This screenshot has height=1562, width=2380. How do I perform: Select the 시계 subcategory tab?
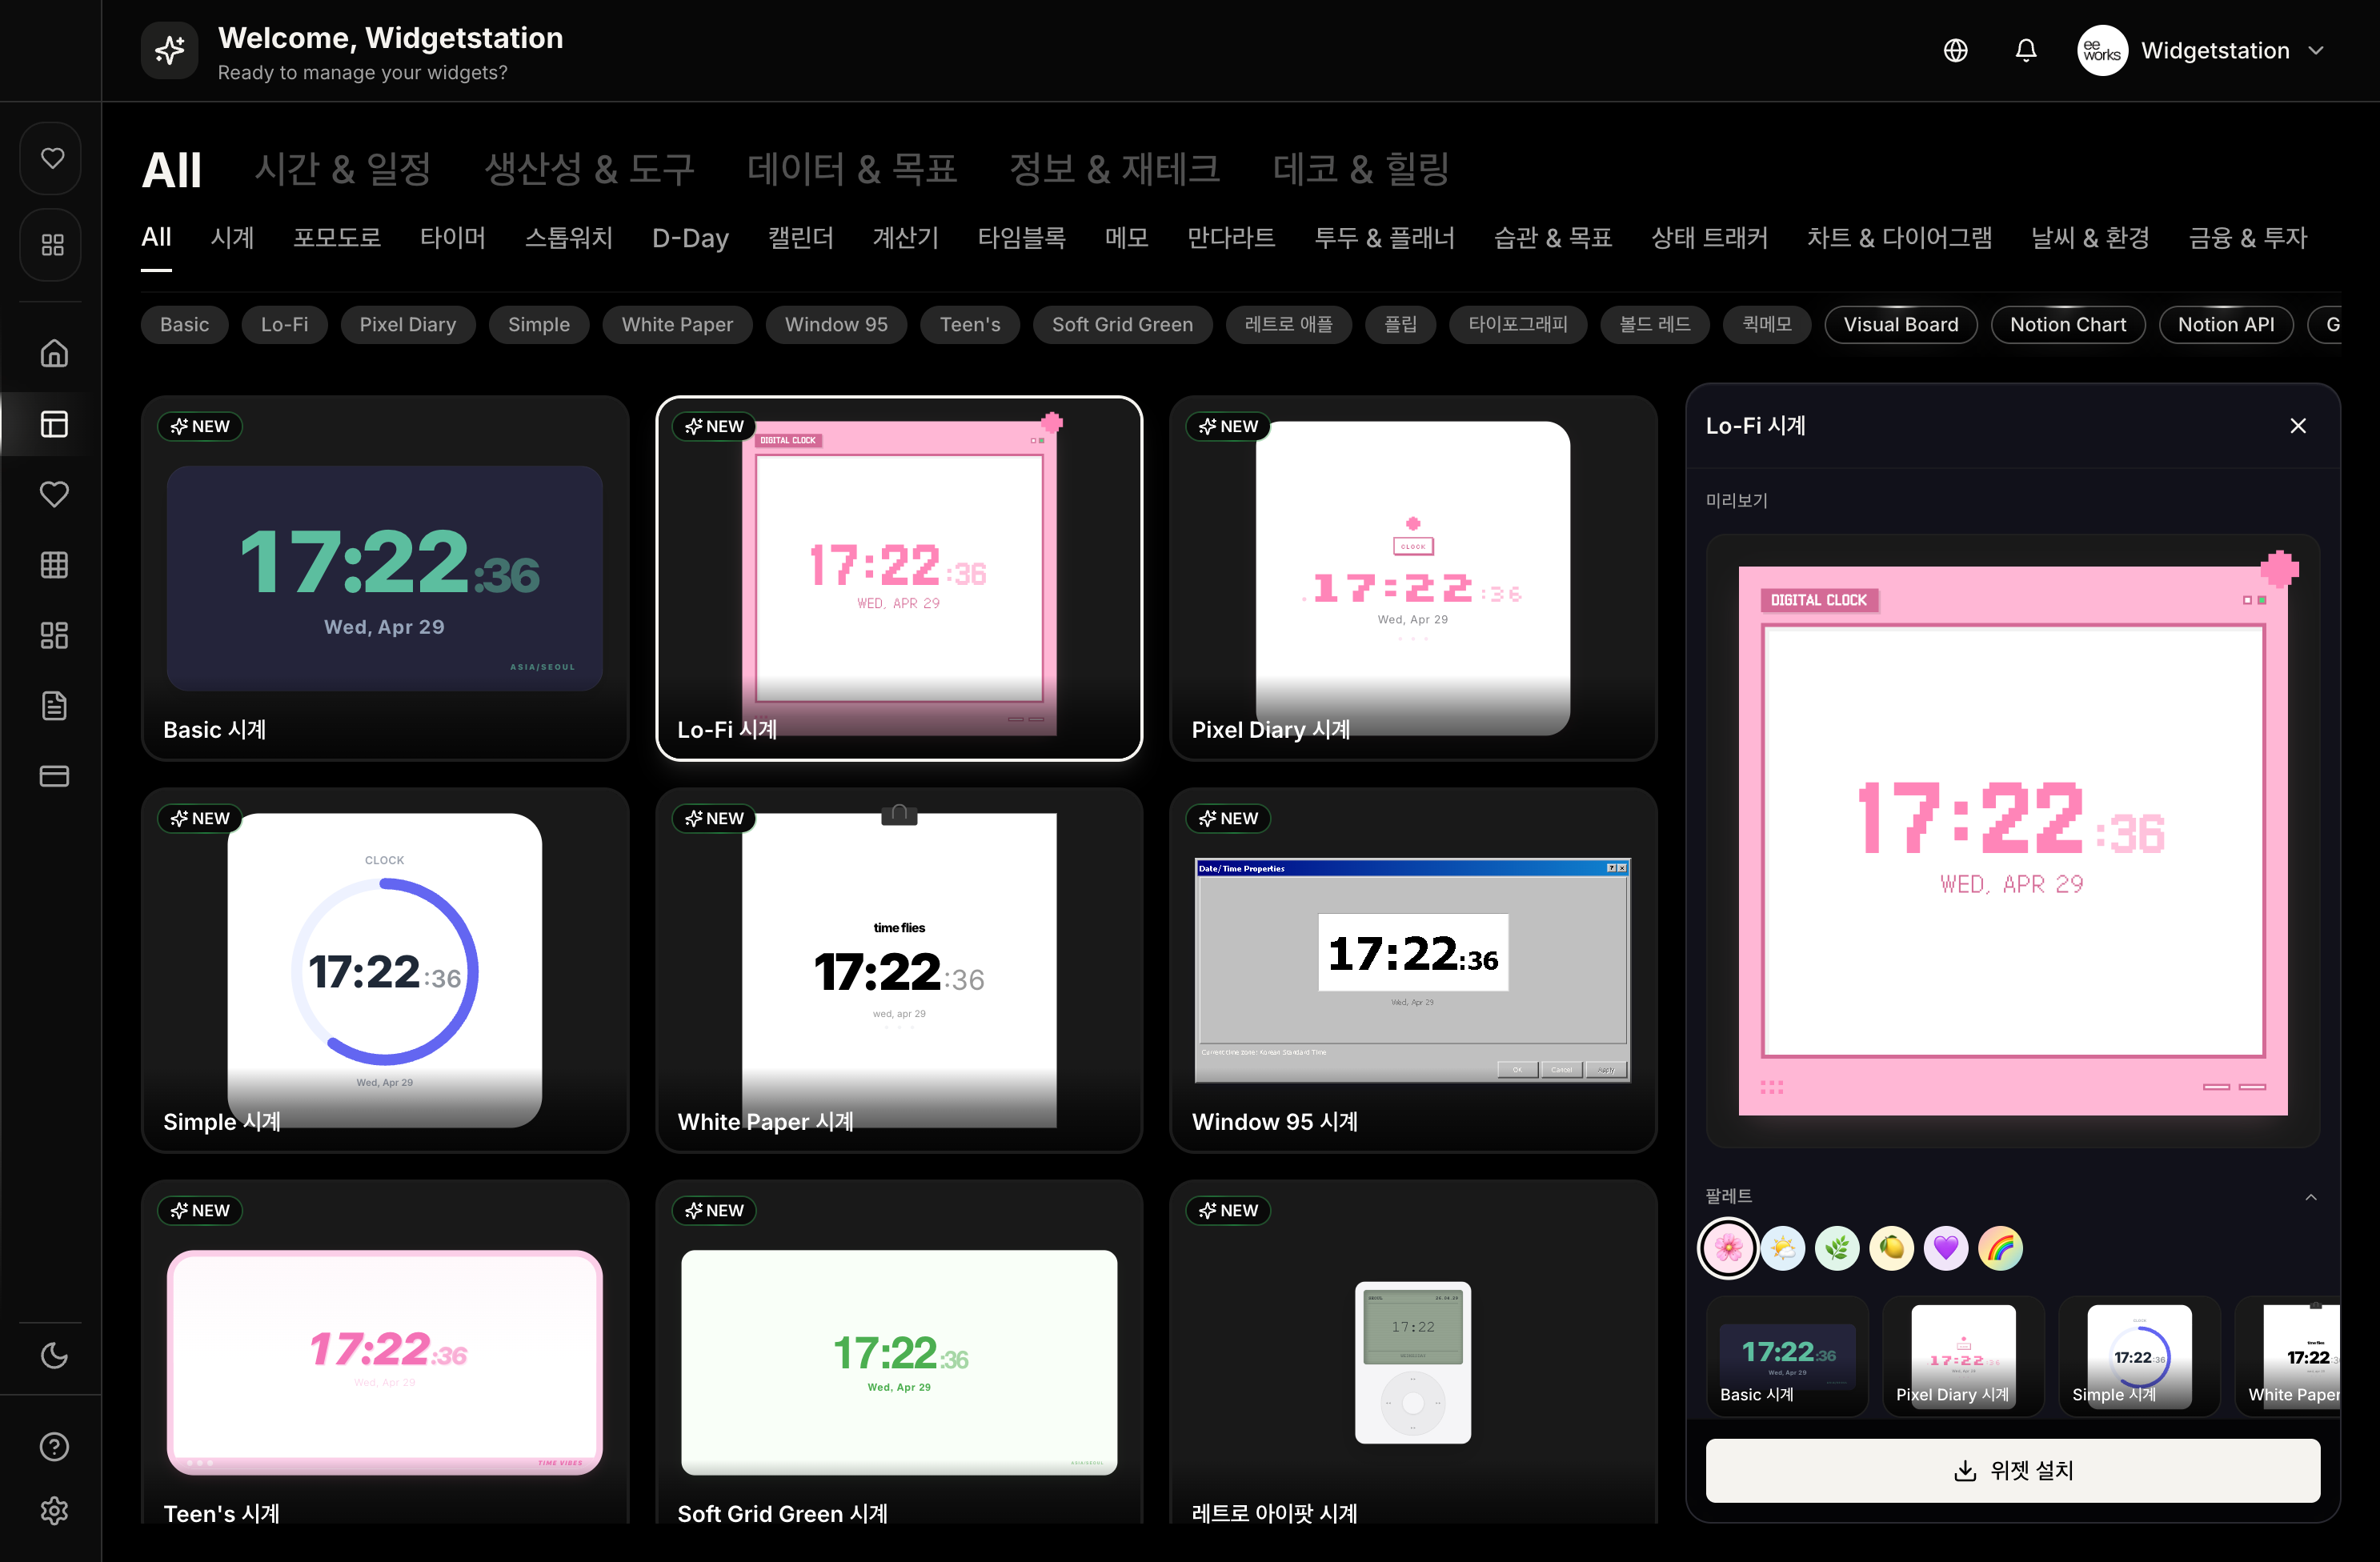coord(232,238)
